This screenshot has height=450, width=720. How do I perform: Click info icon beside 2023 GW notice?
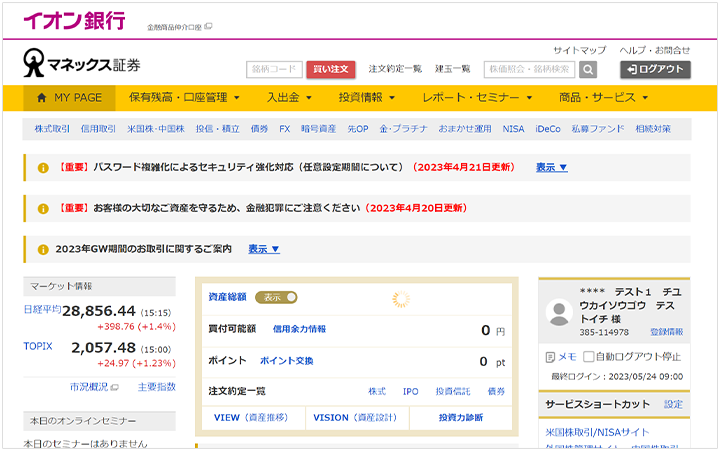pos(43,249)
